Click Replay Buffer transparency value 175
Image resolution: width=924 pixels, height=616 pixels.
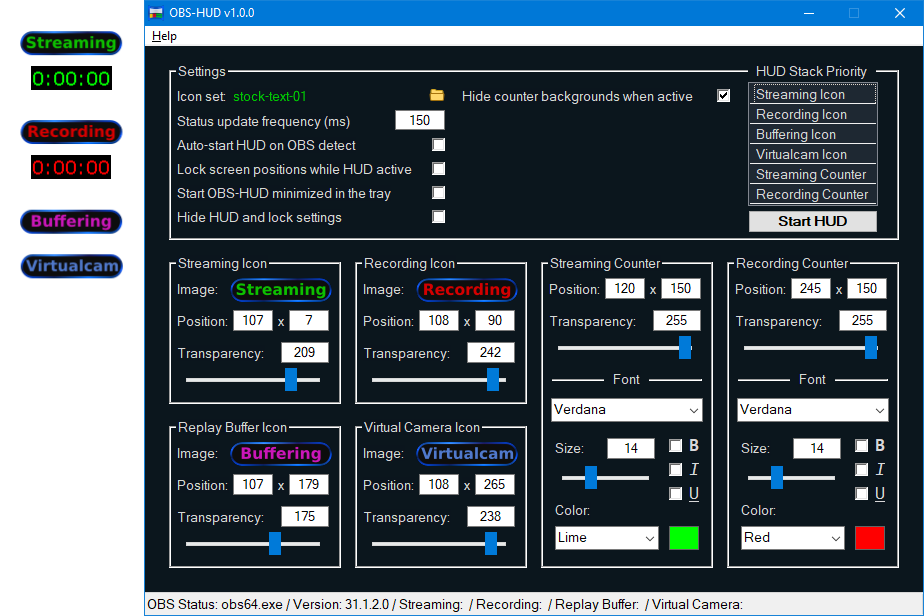pyautogui.click(x=304, y=516)
